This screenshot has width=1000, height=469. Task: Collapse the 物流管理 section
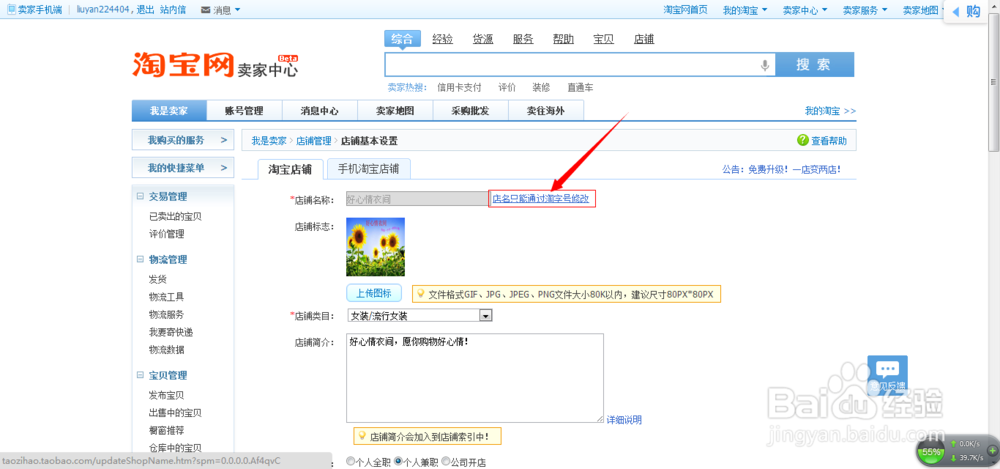point(140,259)
